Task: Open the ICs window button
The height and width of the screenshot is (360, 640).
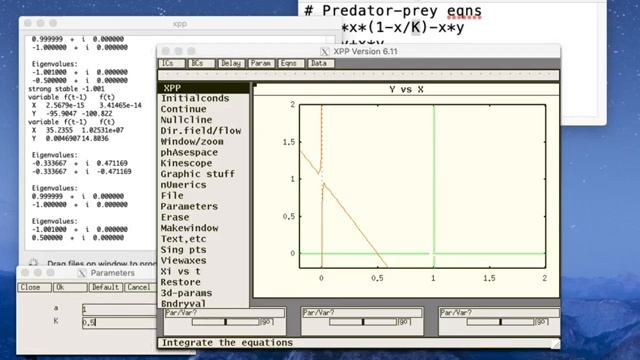Action: coord(172,64)
